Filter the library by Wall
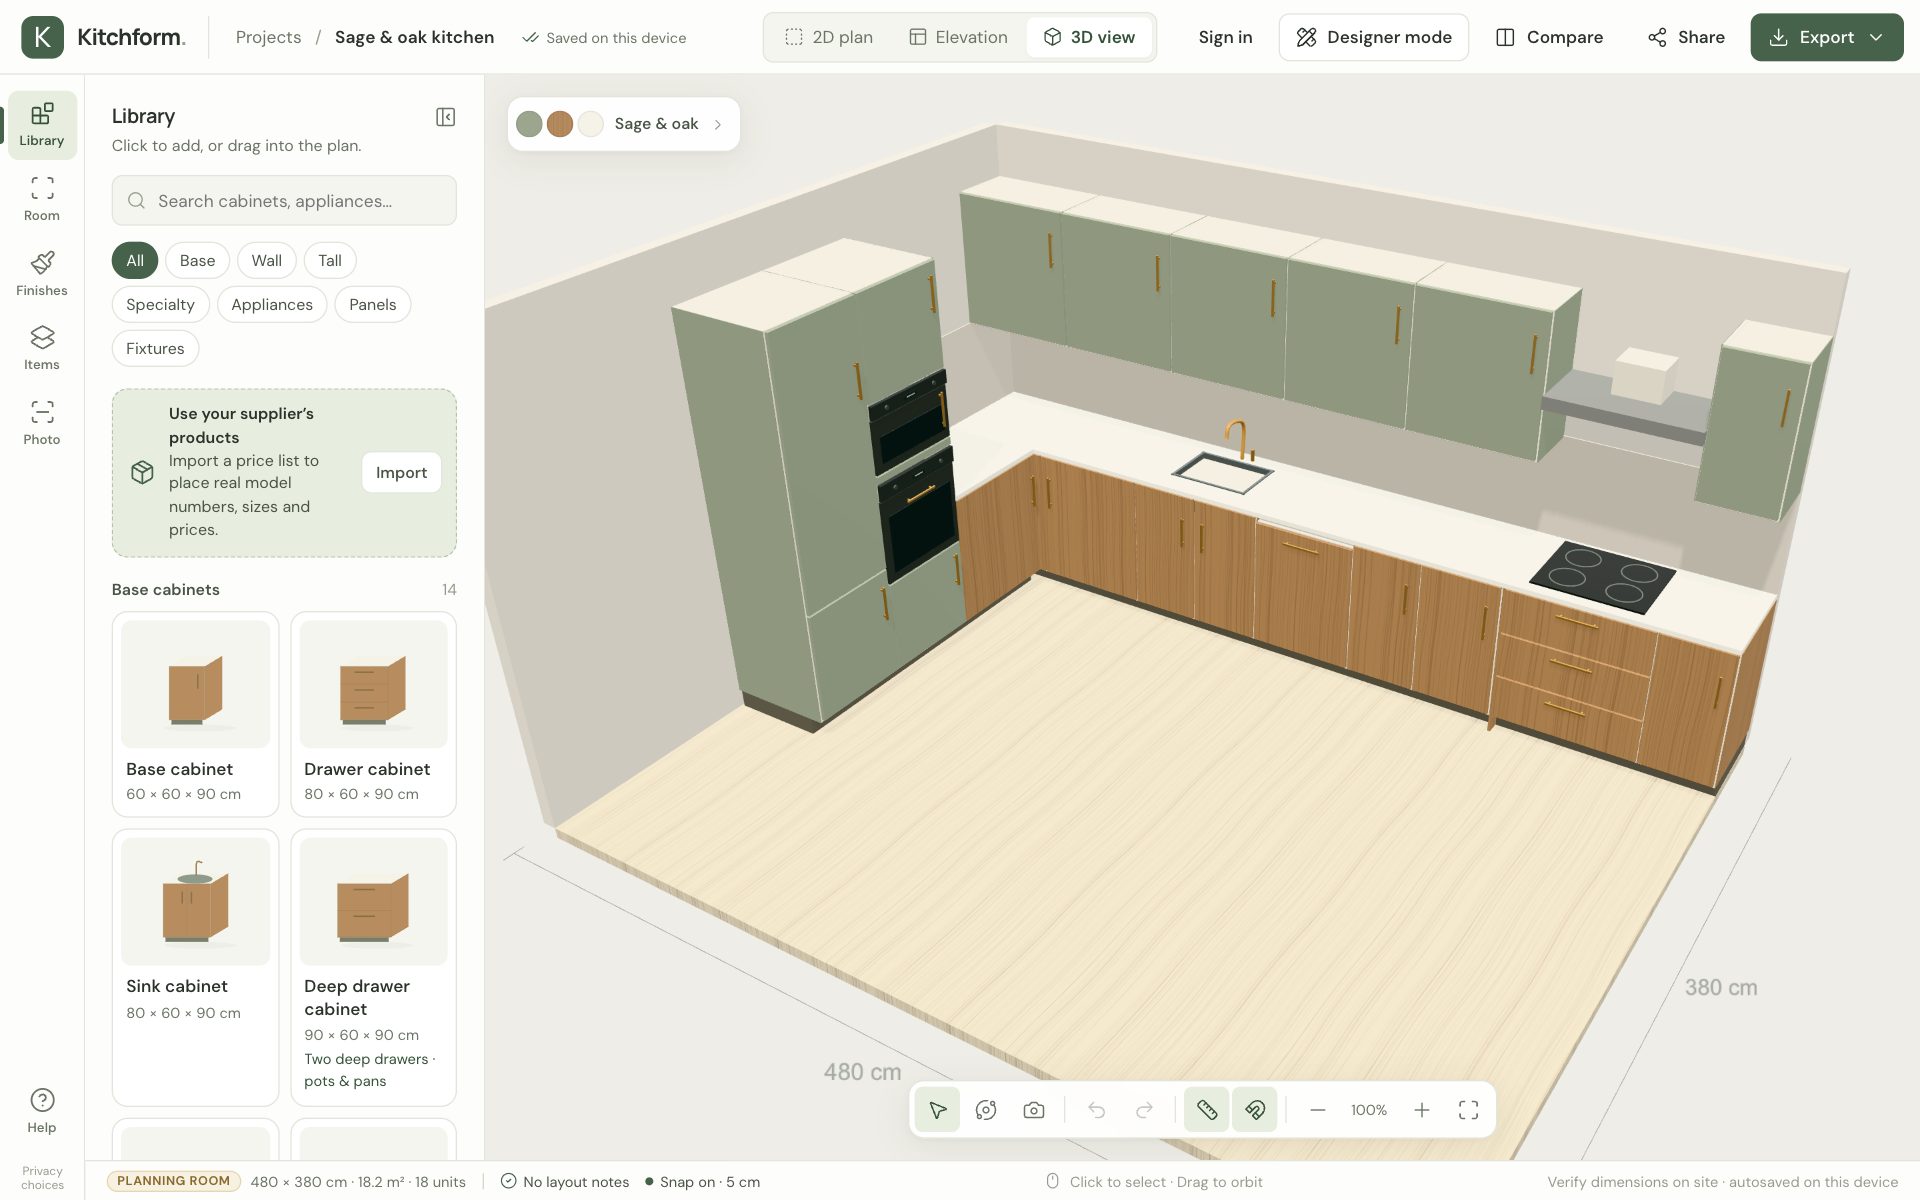This screenshot has width=1920, height=1200. (266, 261)
